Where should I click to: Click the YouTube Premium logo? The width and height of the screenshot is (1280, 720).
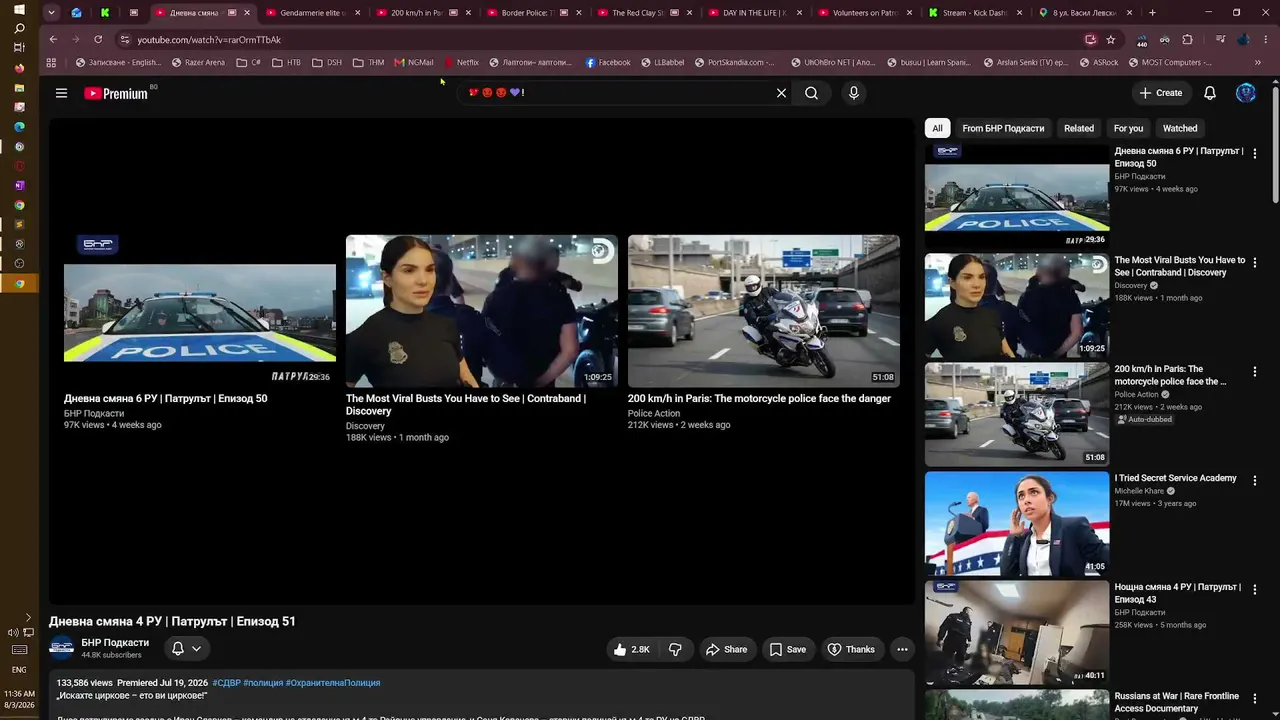(x=116, y=93)
